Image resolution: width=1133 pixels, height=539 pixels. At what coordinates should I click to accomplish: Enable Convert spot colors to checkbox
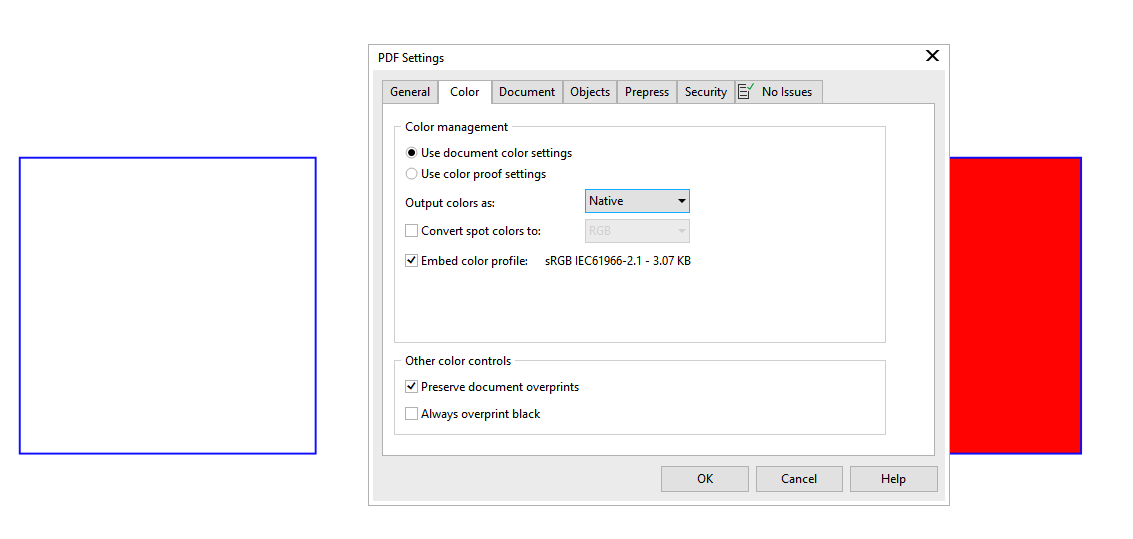(411, 231)
